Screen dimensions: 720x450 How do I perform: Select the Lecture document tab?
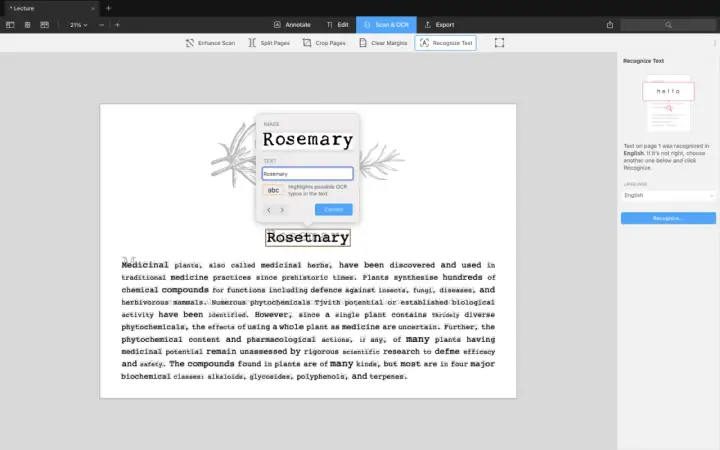point(51,8)
